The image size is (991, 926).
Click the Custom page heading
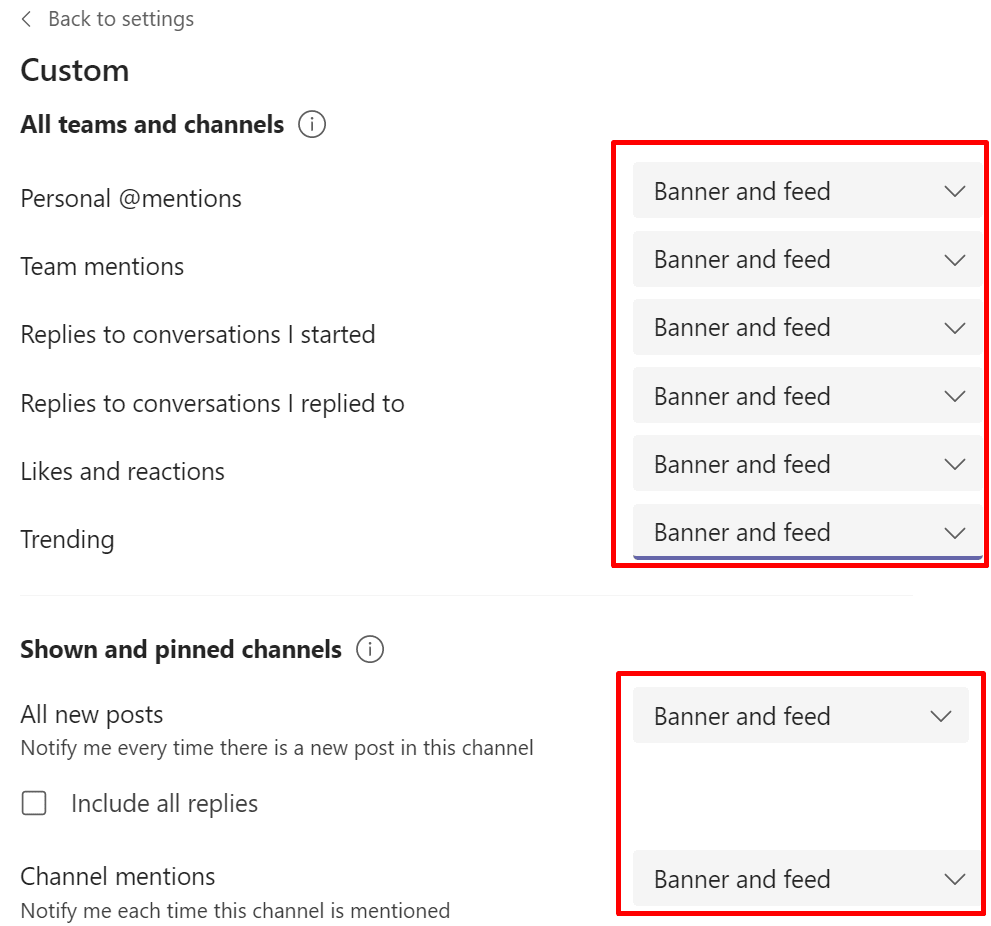coord(75,70)
